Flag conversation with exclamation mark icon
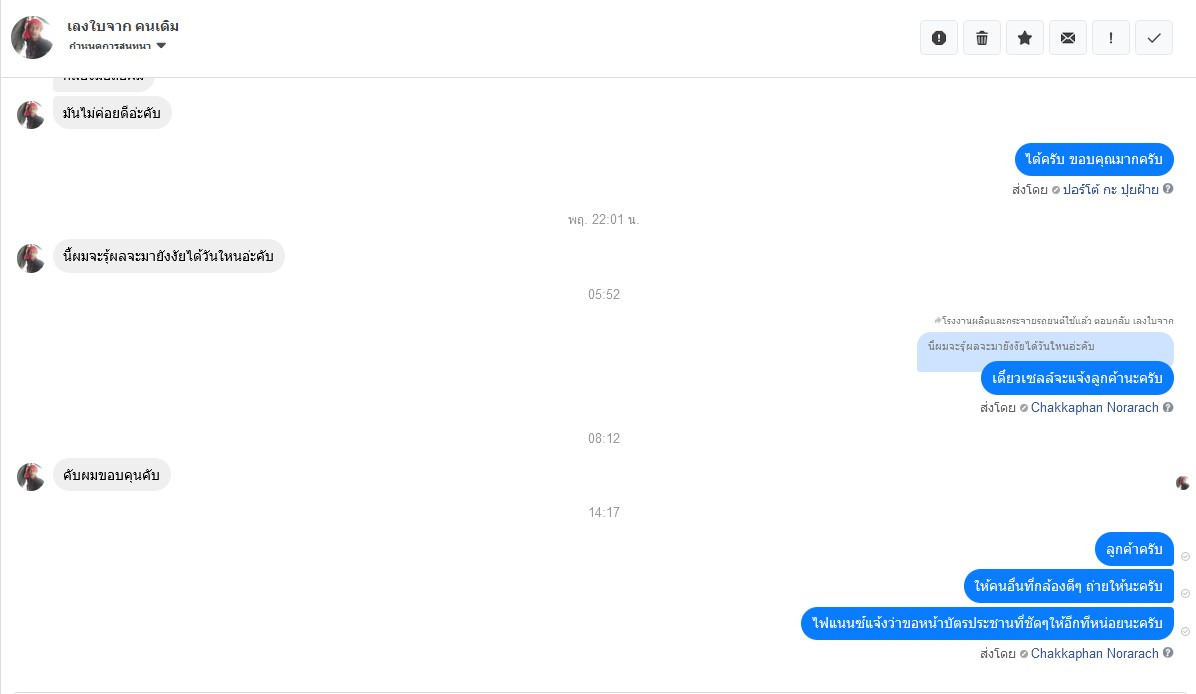1196x694 pixels. (x=1111, y=37)
